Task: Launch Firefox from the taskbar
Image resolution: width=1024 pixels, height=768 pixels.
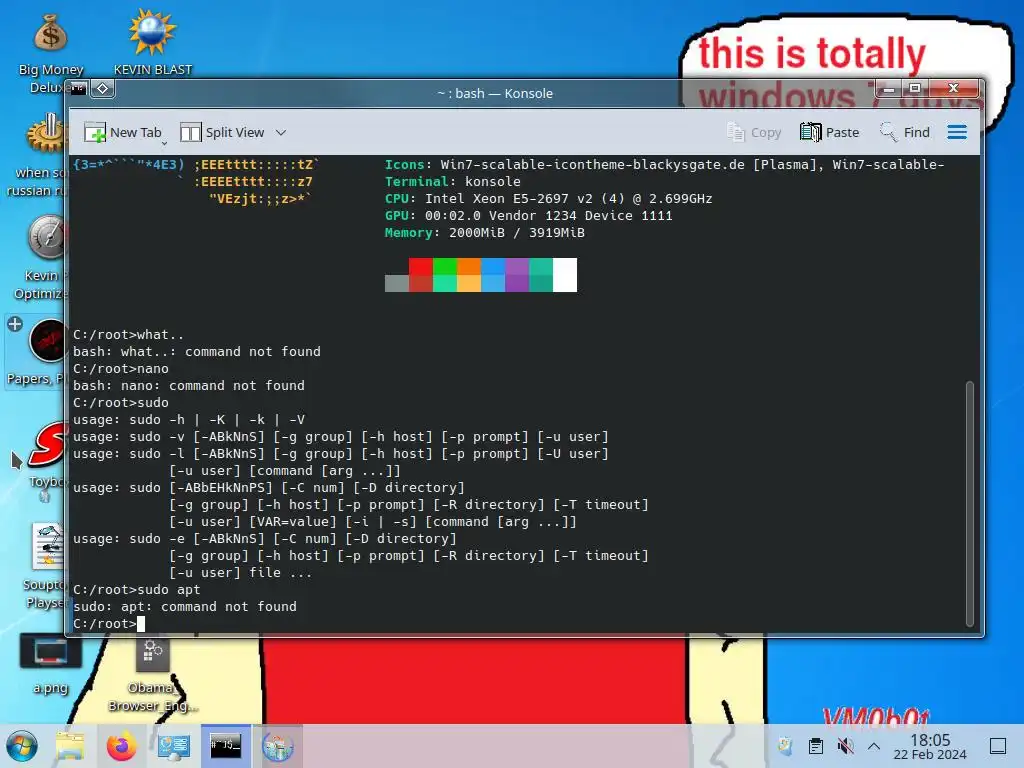Action: [121, 746]
